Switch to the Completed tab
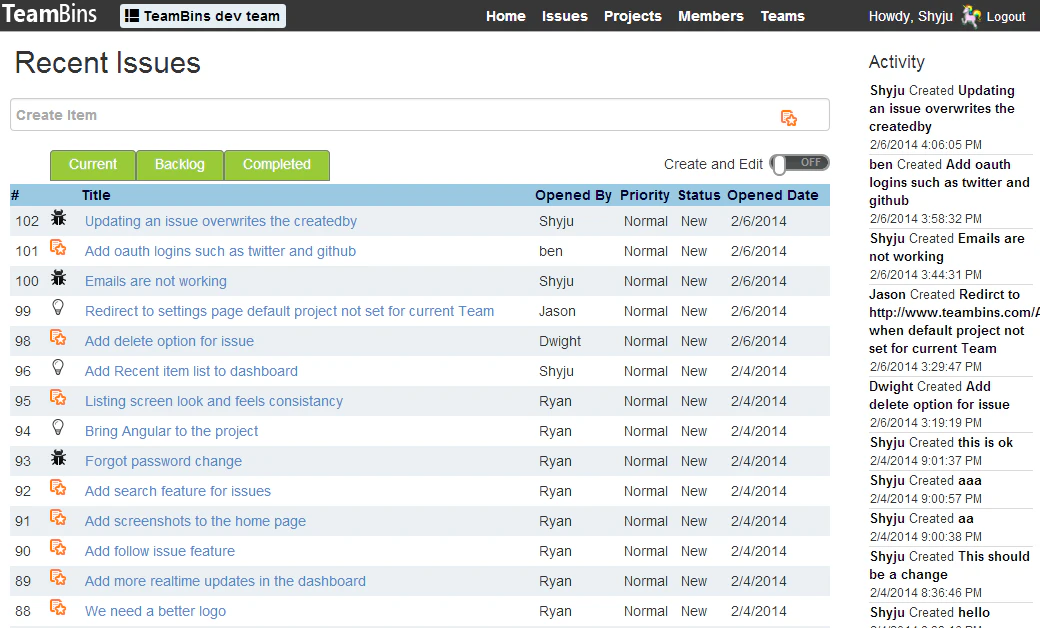This screenshot has height=628, width=1040. 277,165
